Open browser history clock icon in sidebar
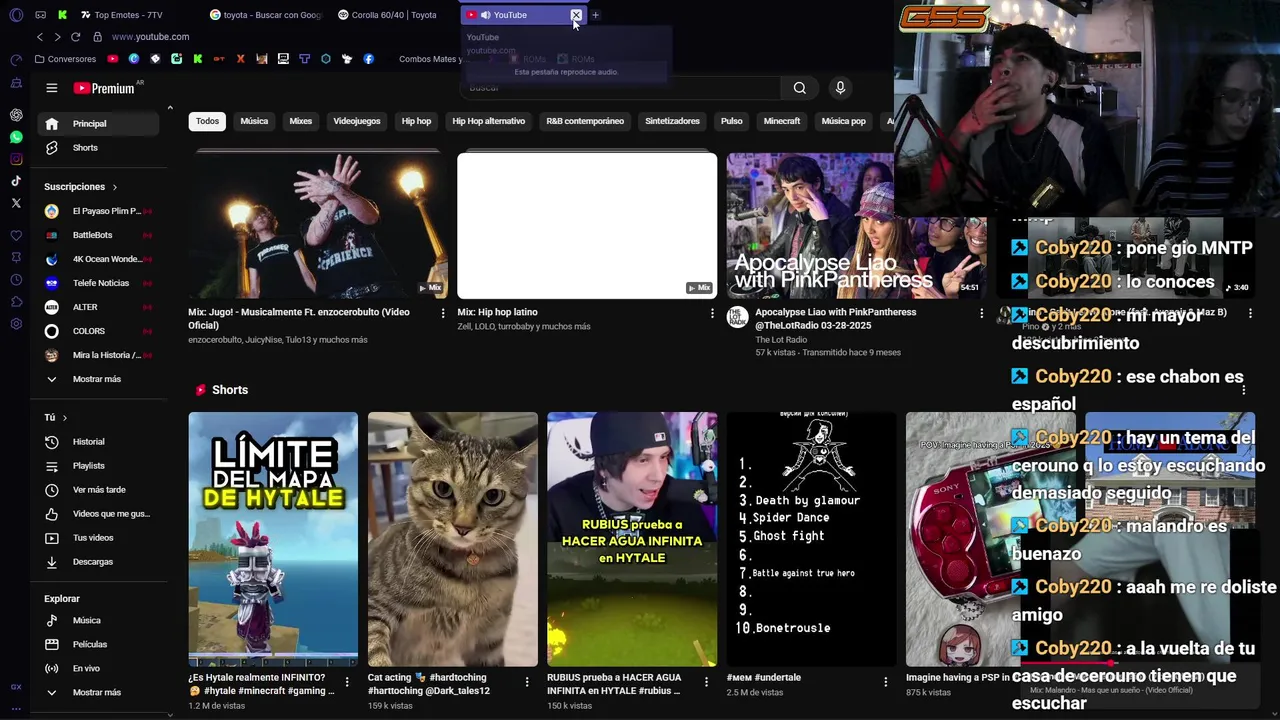The height and width of the screenshot is (720, 1280). click(x=16, y=280)
